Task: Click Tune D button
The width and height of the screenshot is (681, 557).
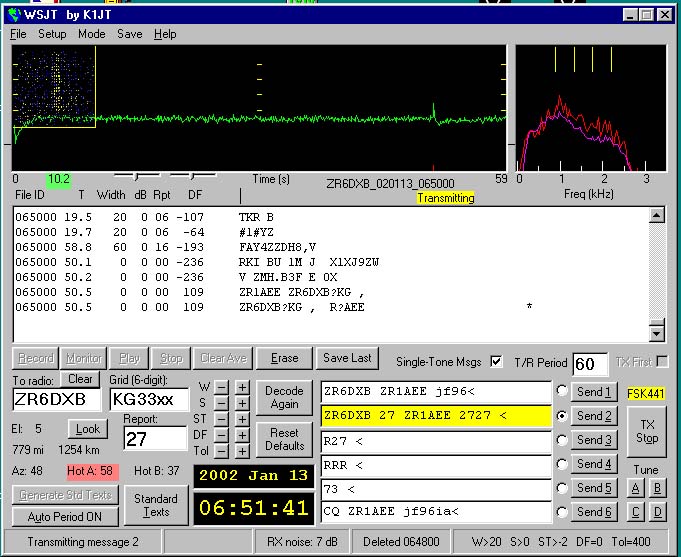Action: tap(657, 513)
